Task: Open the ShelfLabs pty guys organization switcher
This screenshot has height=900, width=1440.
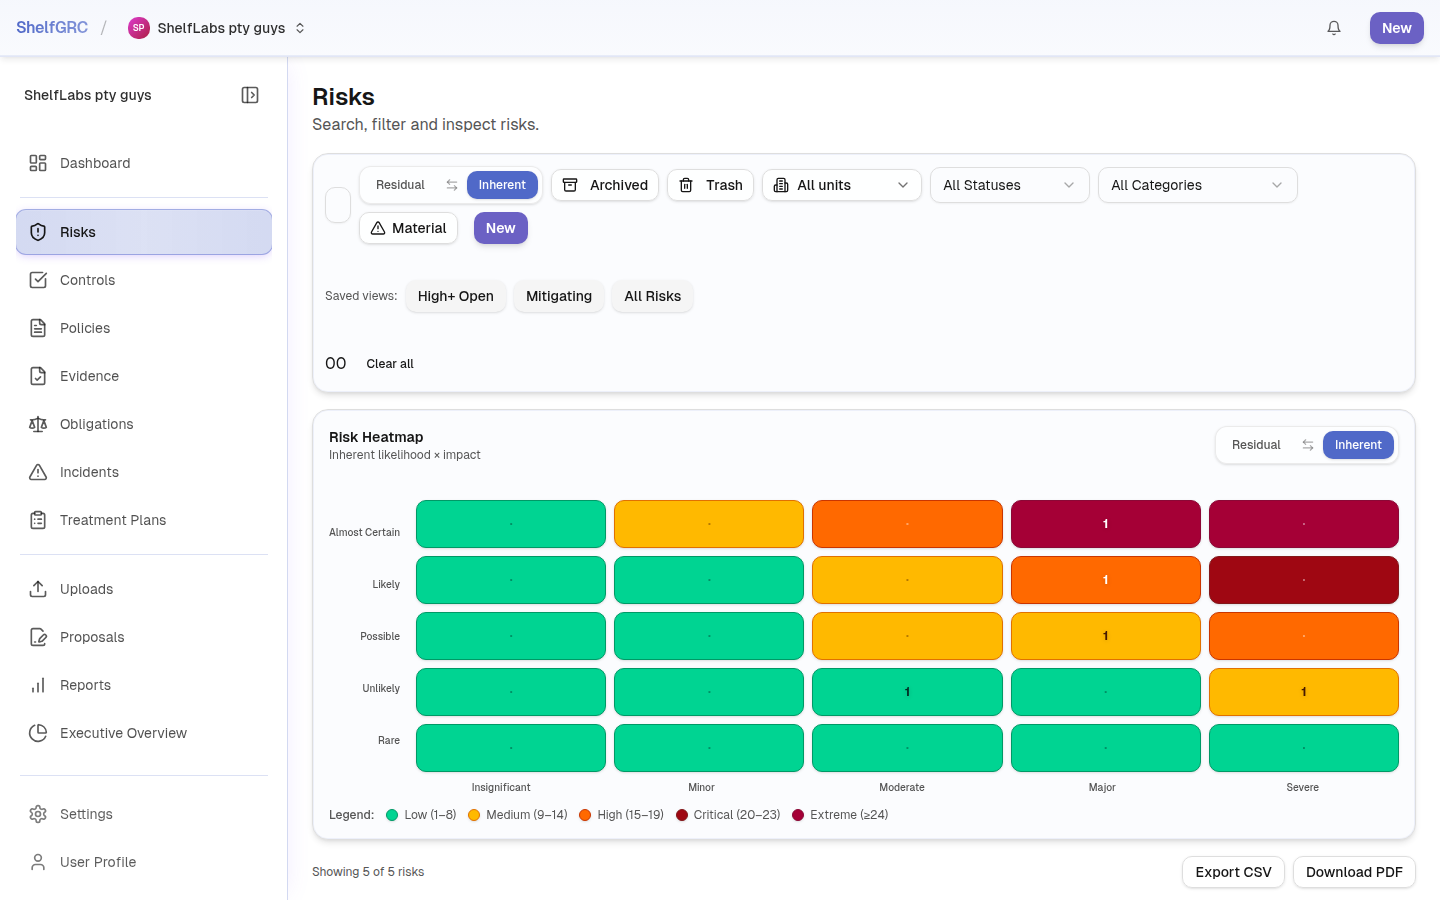Action: click(217, 28)
